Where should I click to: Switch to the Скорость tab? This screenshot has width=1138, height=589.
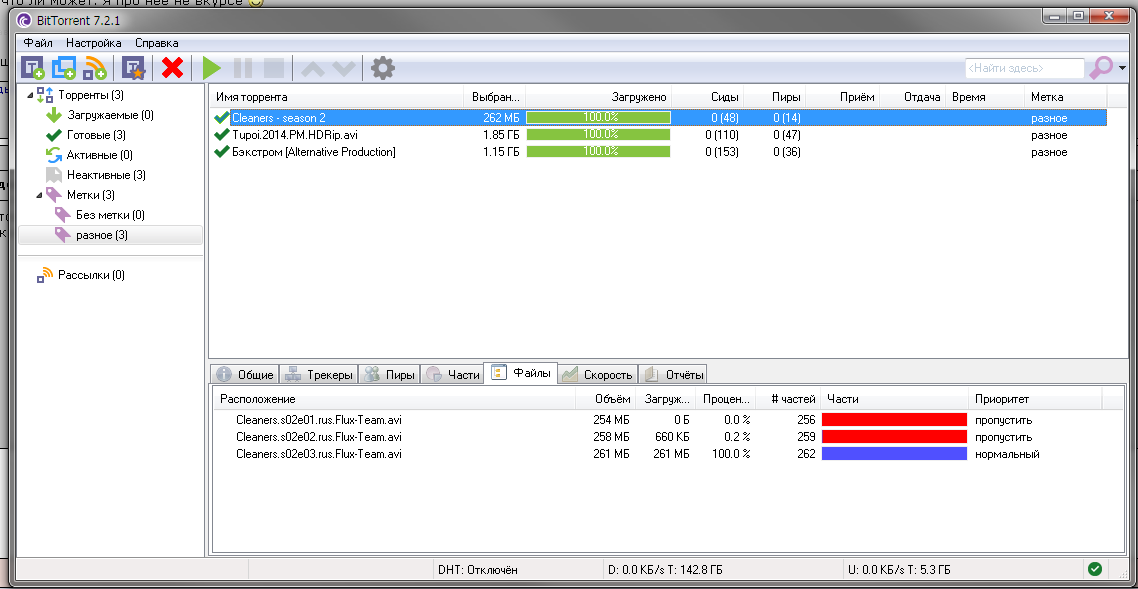pos(599,374)
